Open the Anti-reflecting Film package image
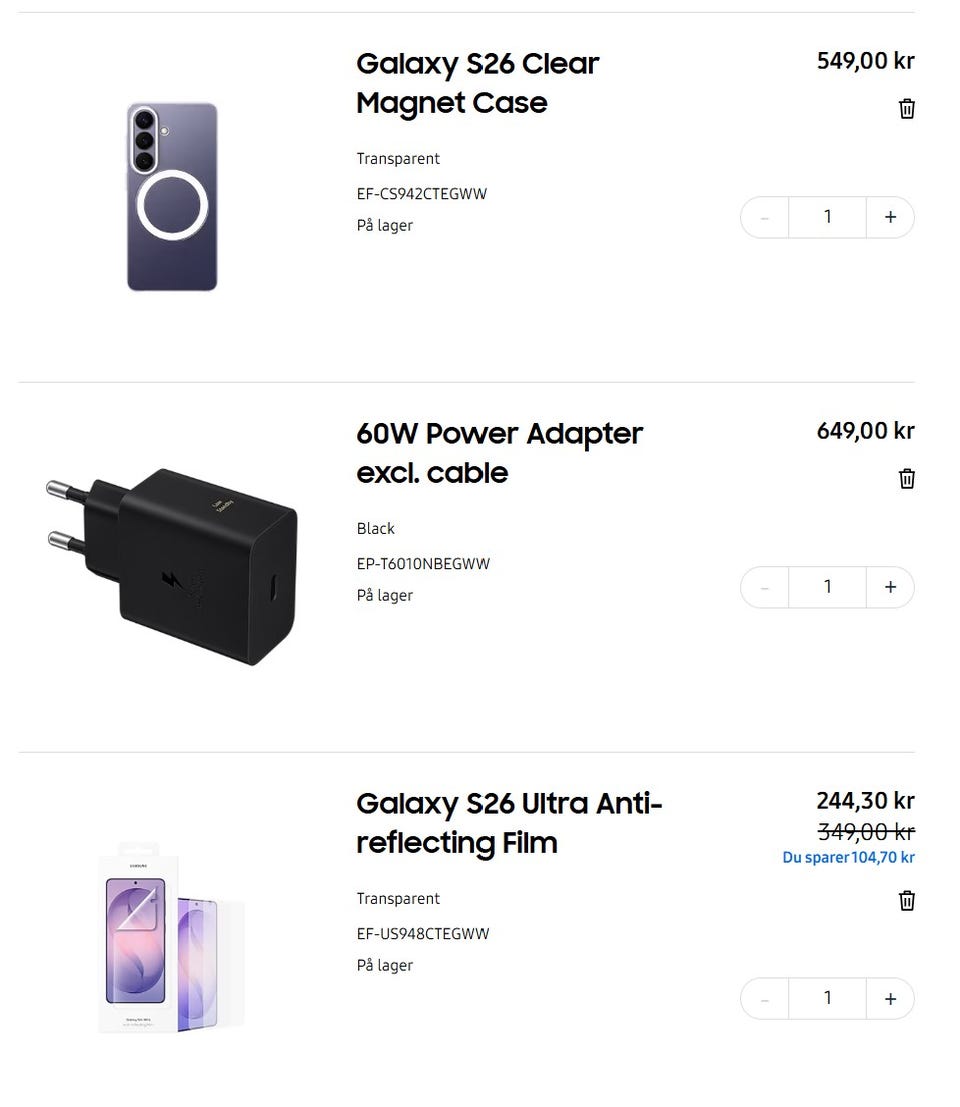The width and height of the screenshot is (960, 1107). click(172, 938)
